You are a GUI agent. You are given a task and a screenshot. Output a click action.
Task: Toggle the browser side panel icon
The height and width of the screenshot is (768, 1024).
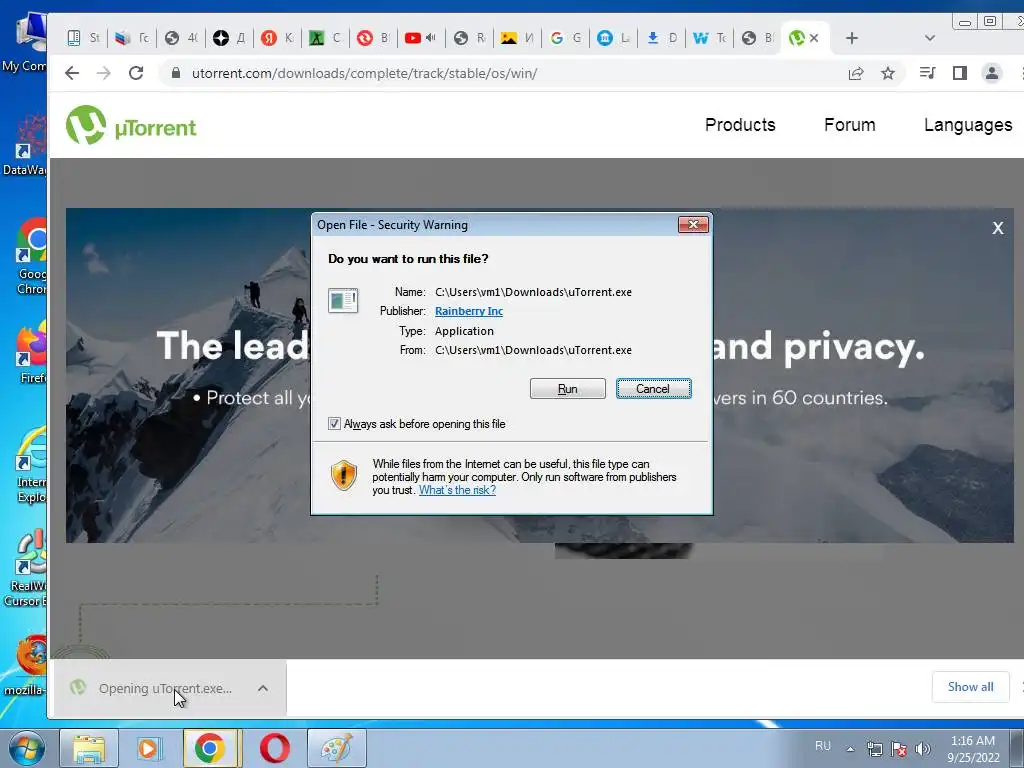(959, 73)
